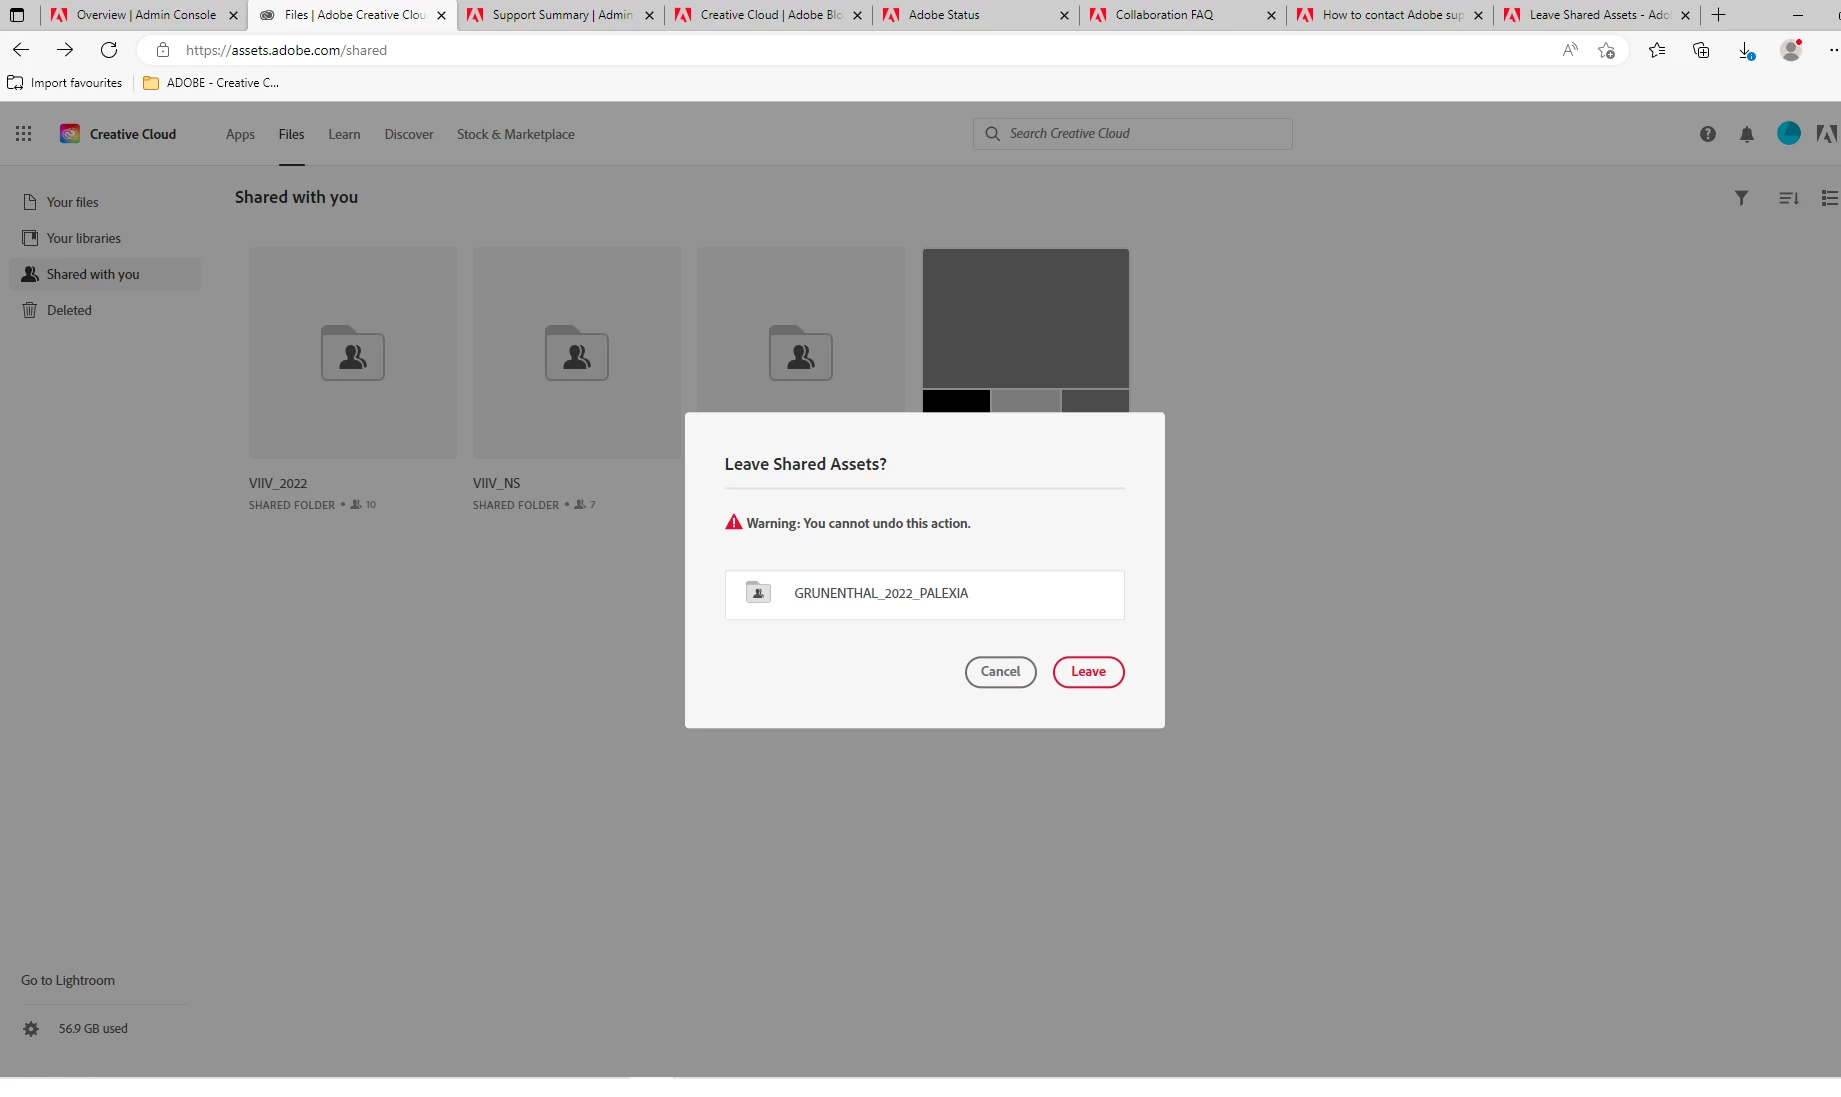The width and height of the screenshot is (1841, 1097).
Task: Open Stock & Marketplace
Action: (x=516, y=134)
